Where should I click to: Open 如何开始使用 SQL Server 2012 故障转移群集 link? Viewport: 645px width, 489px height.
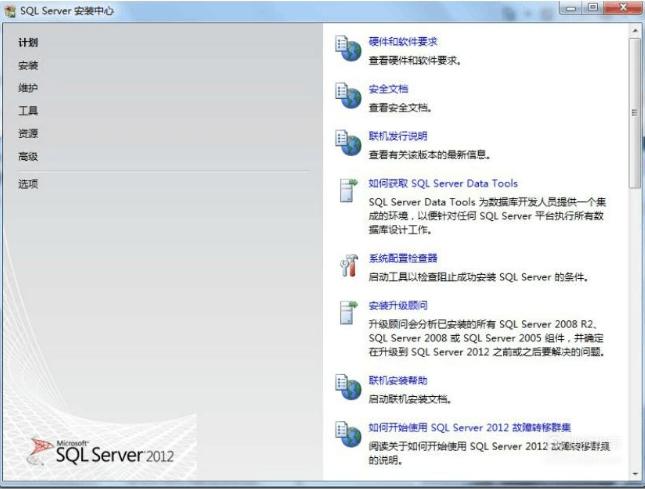click(x=469, y=428)
